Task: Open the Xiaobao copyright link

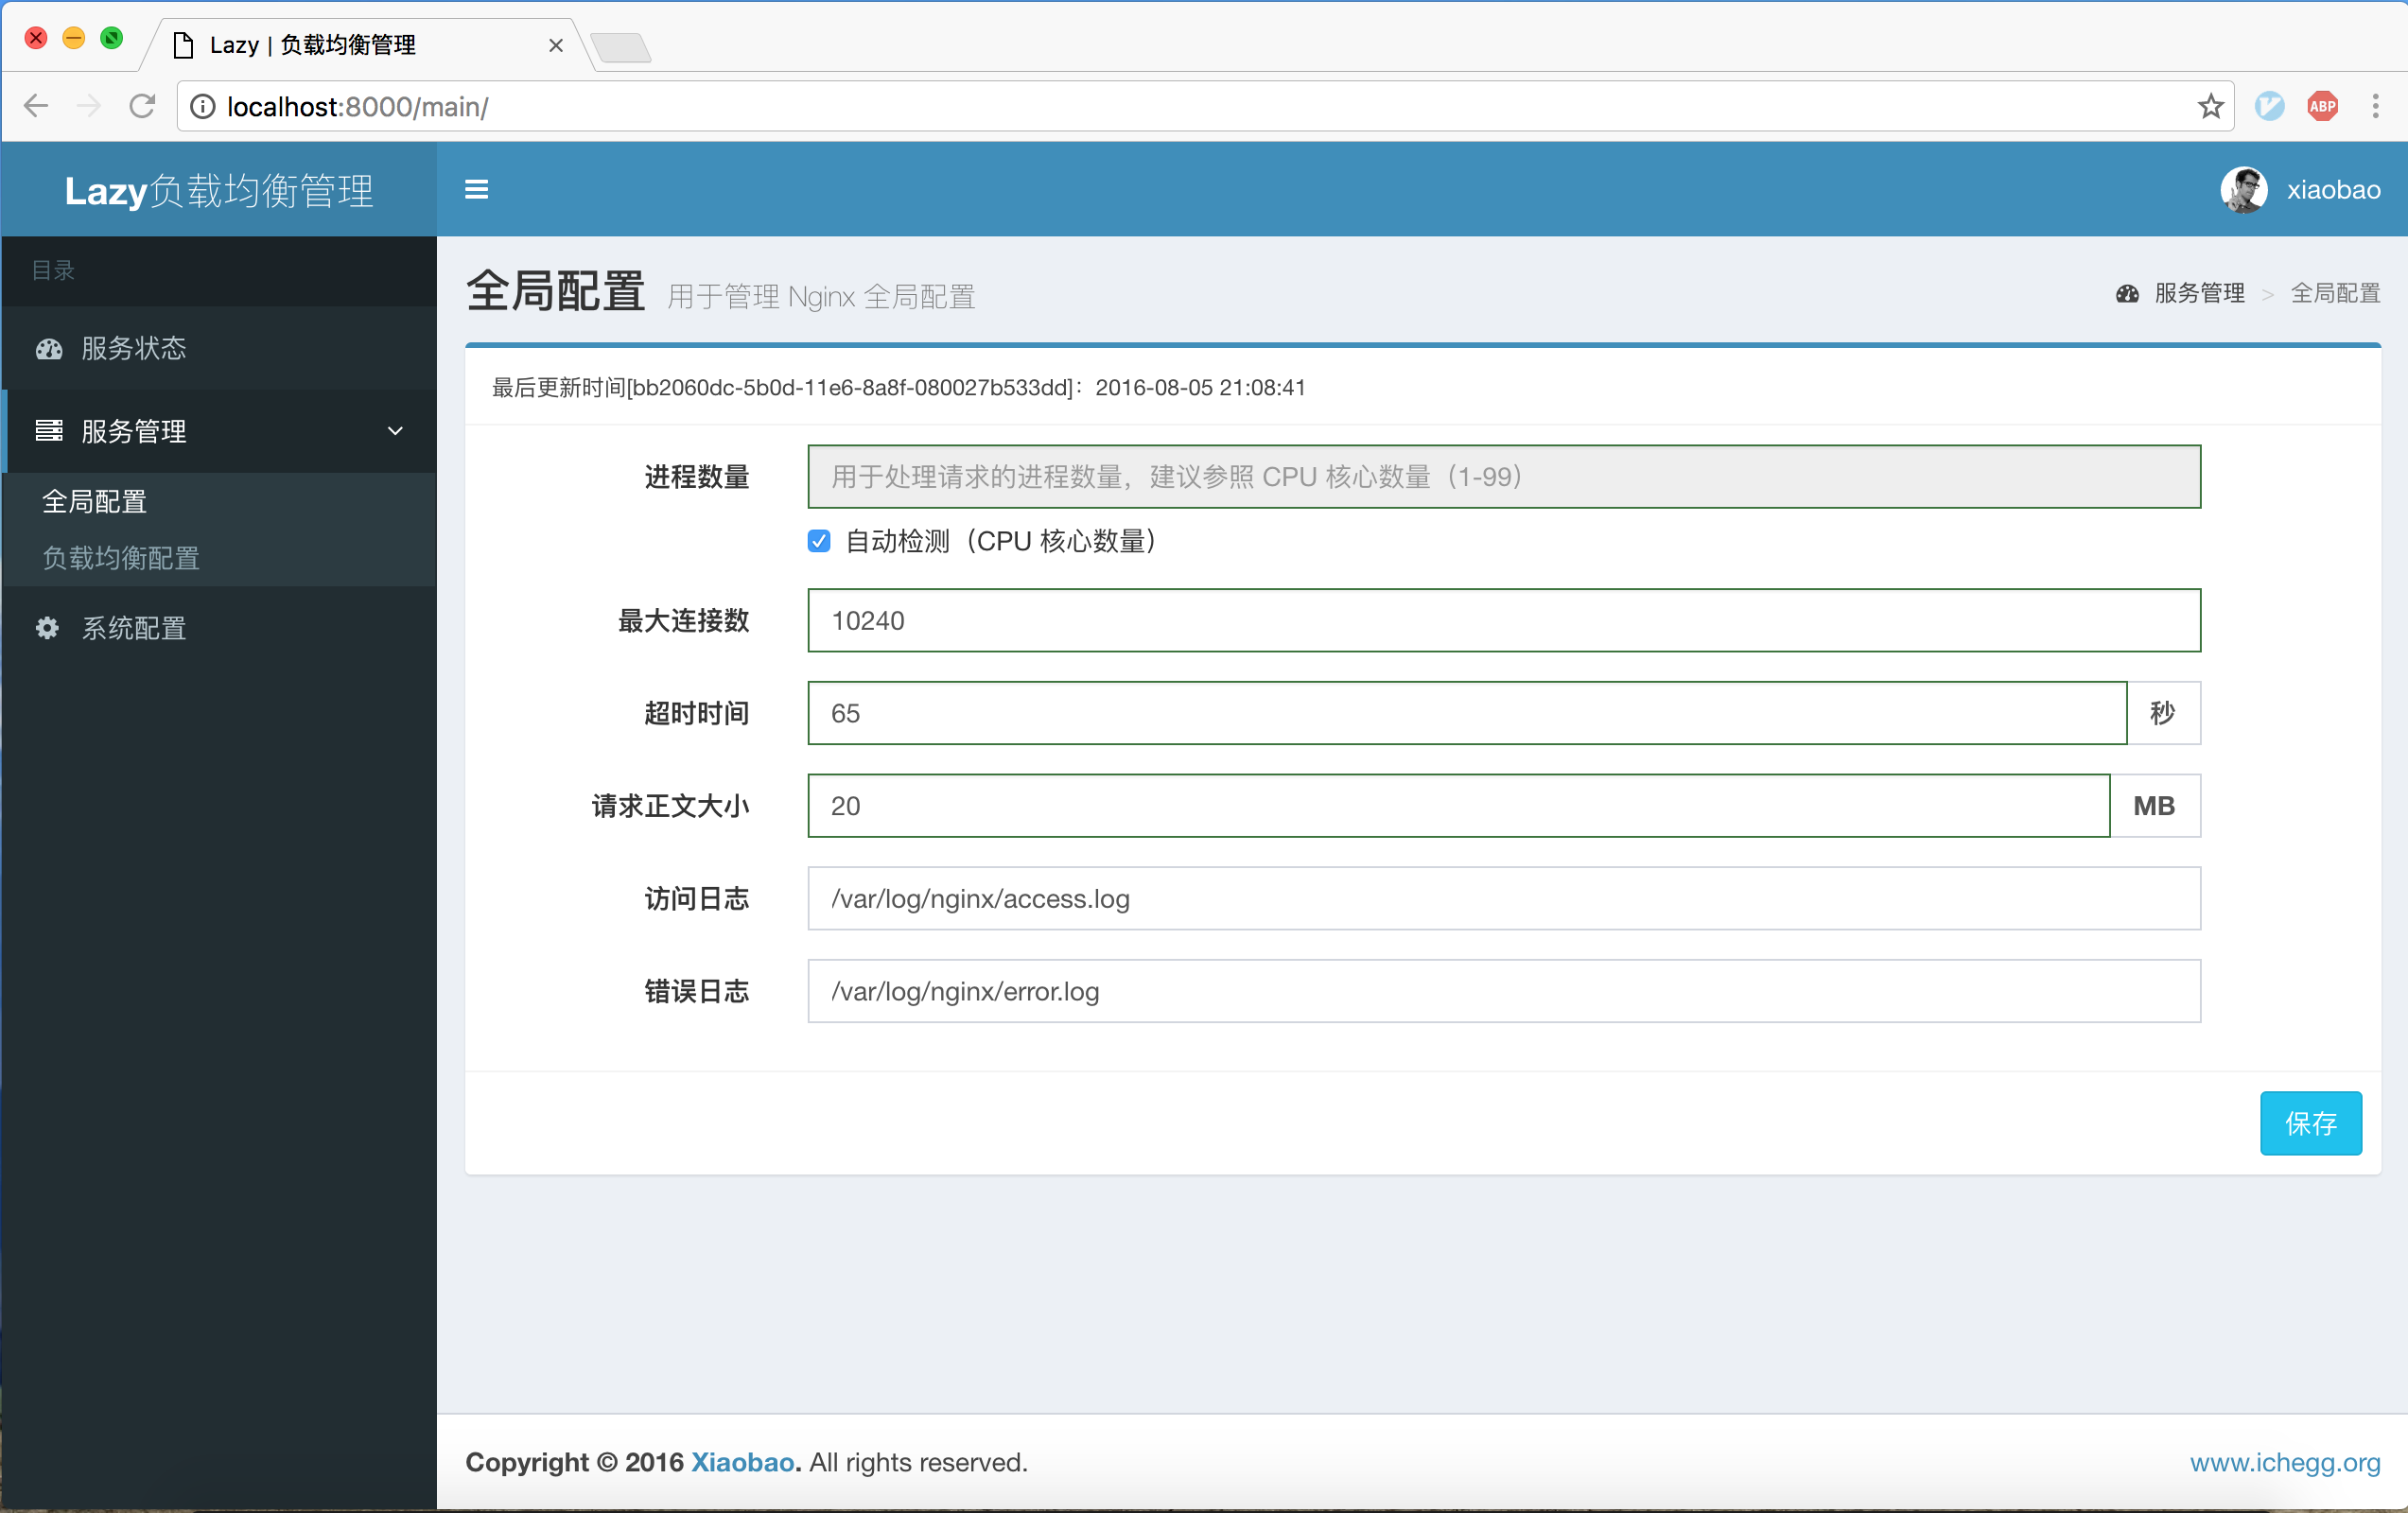Action: click(742, 1462)
